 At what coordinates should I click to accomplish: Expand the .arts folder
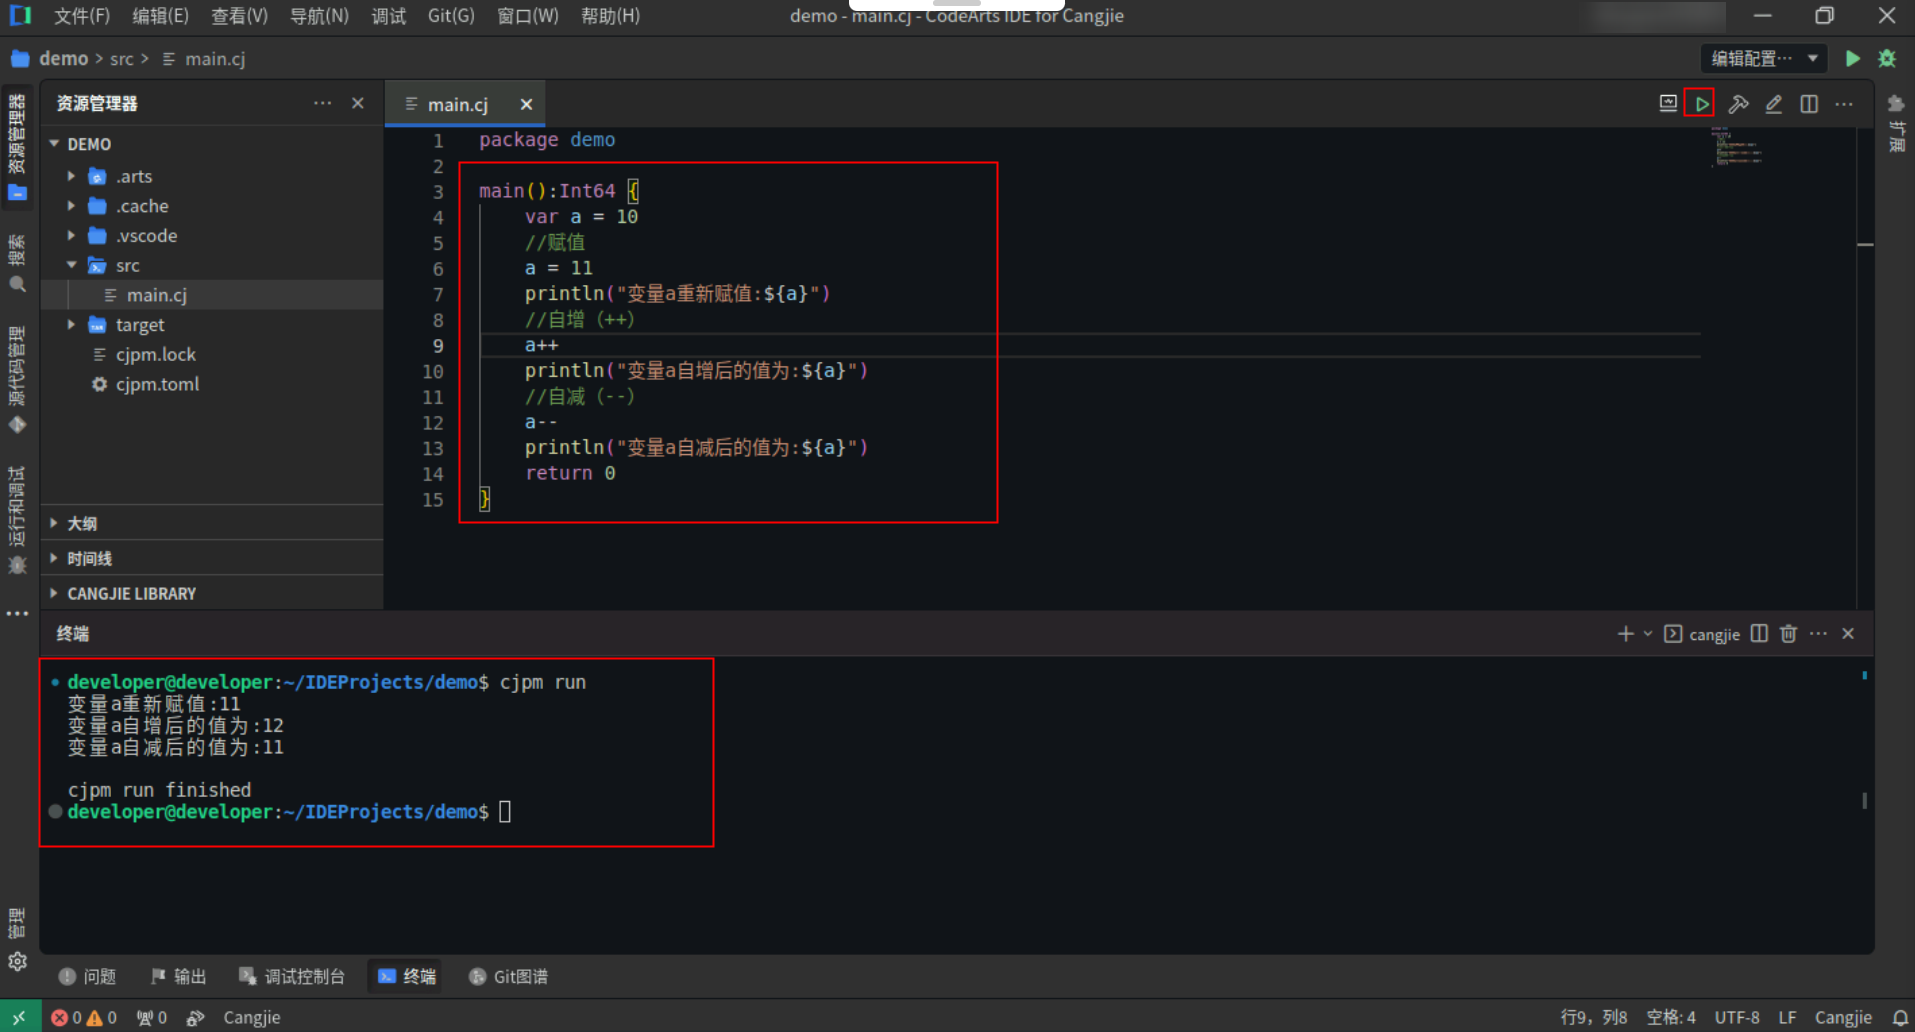[71, 176]
